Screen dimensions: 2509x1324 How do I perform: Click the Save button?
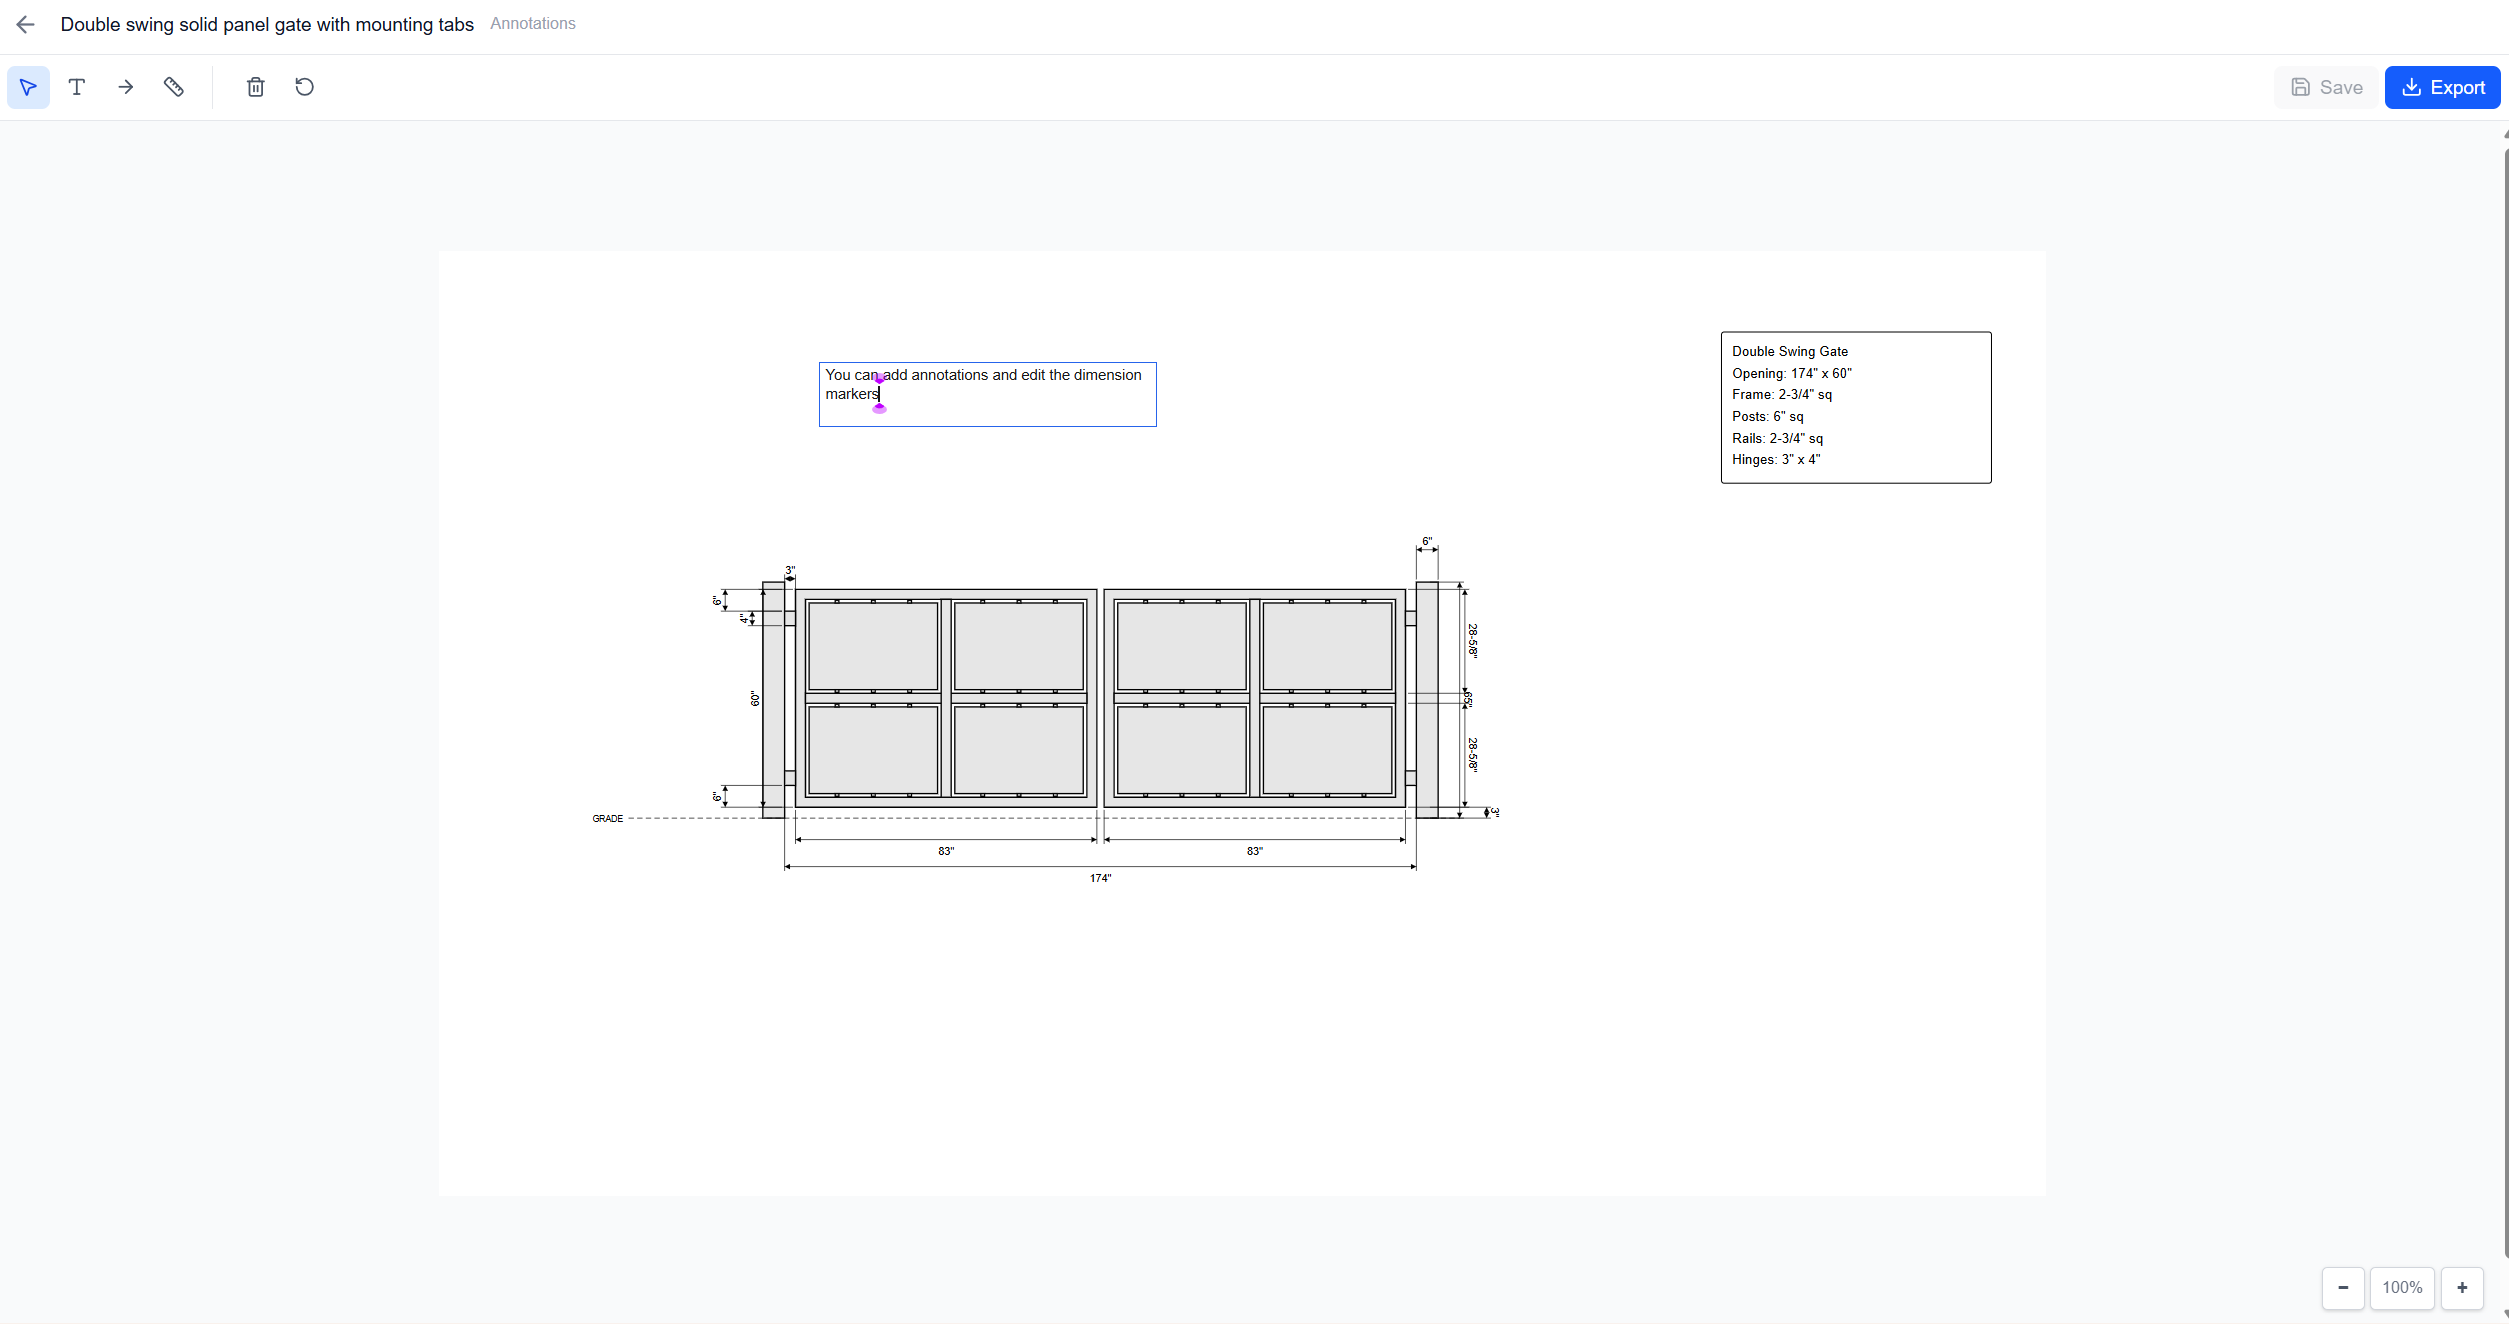point(2326,87)
